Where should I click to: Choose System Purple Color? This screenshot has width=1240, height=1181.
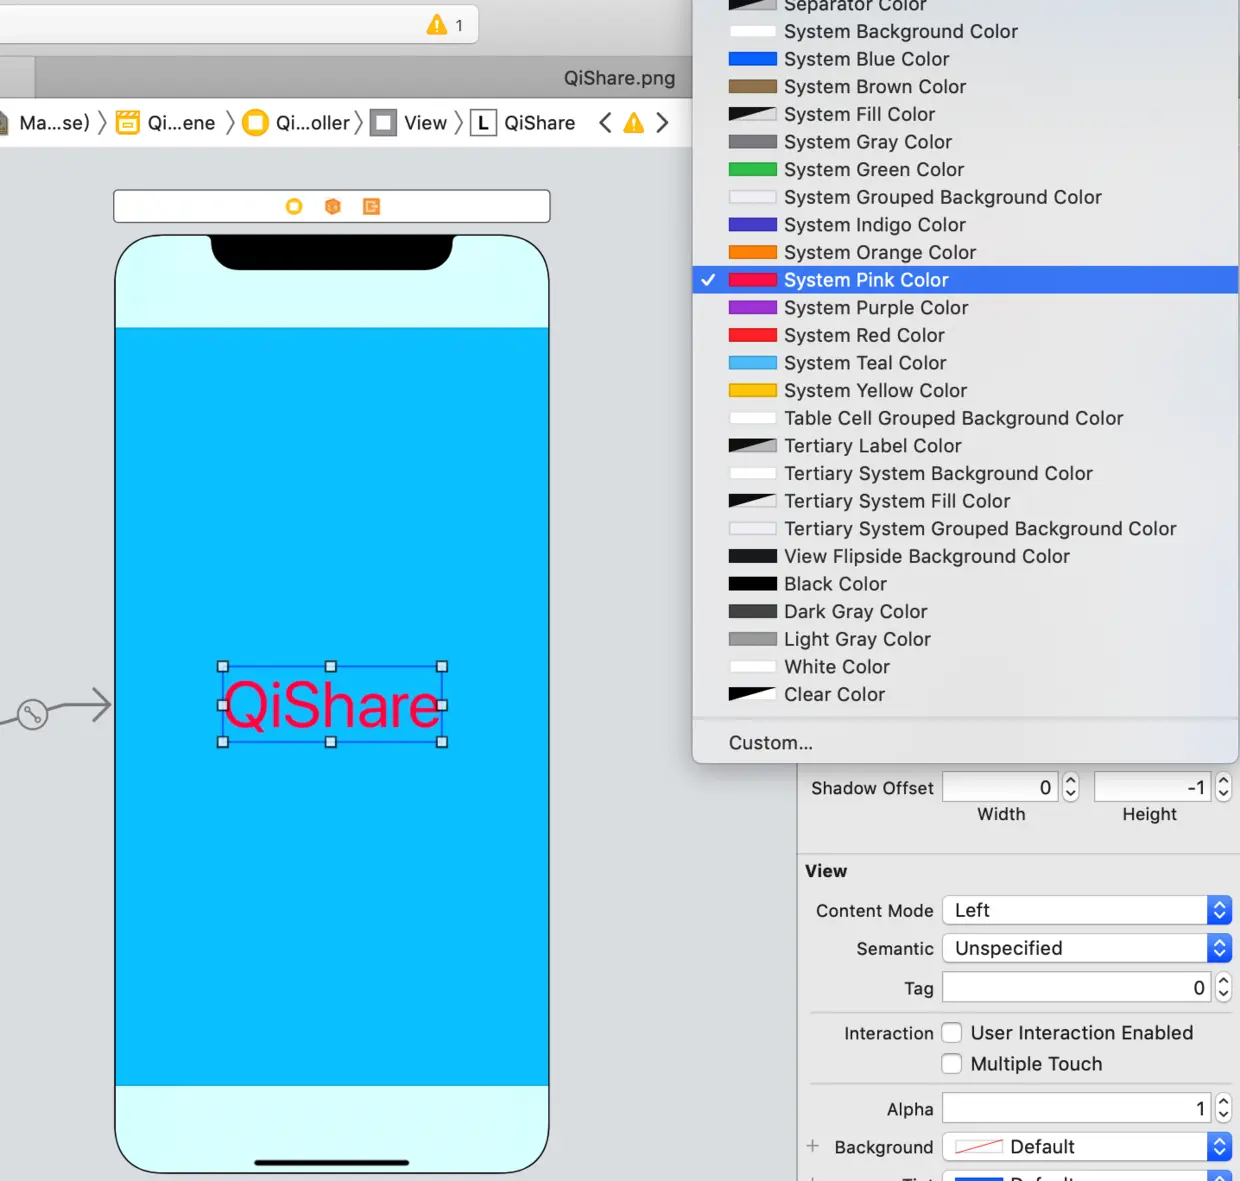tap(966, 308)
